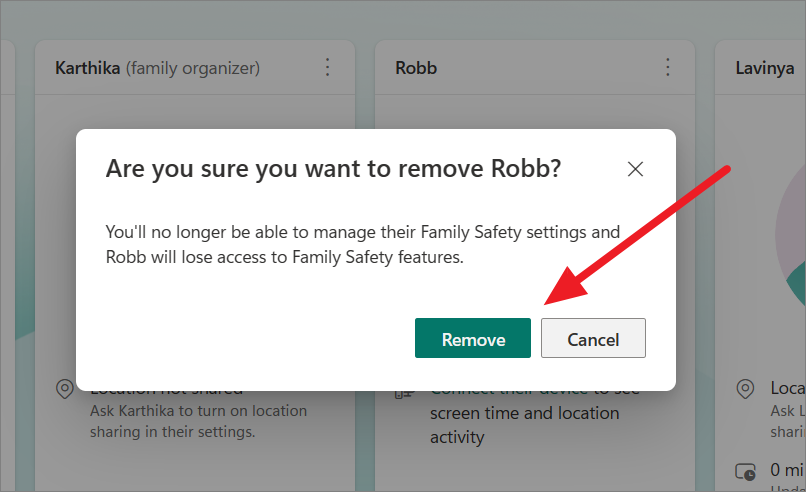Click 'Ask Karthika to turn on location' text
Viewport: 806px width, 492px height.
point(198,411)
